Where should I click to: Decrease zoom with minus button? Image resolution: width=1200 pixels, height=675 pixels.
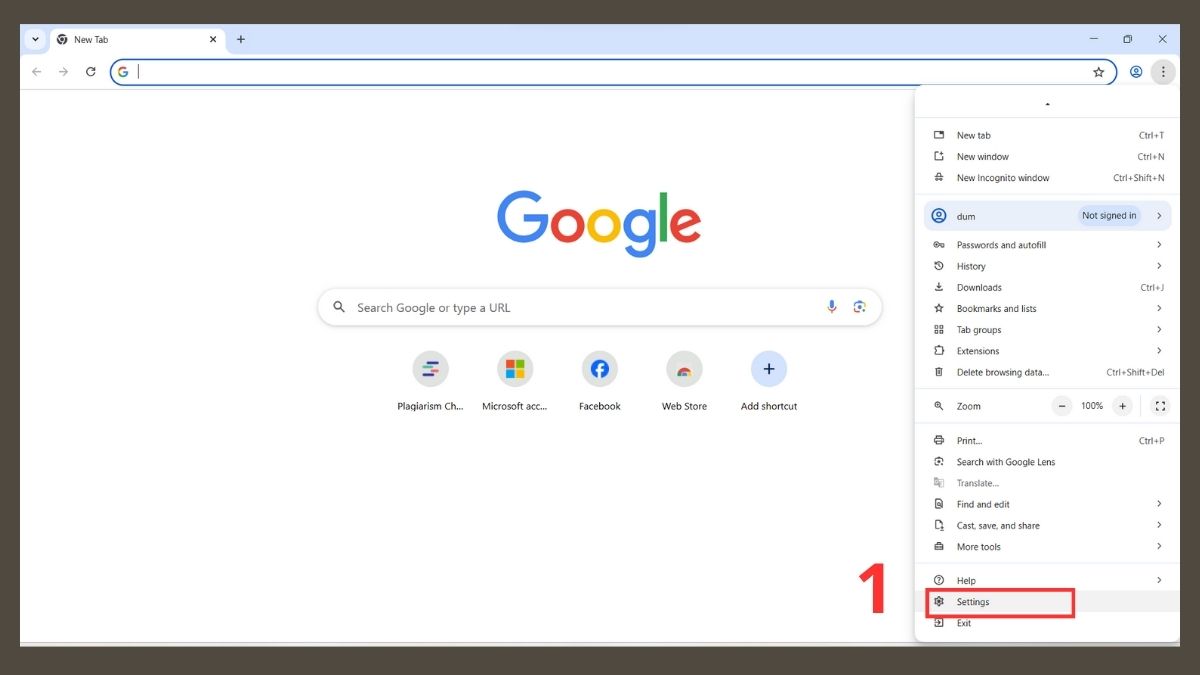tap(1062, 406)
